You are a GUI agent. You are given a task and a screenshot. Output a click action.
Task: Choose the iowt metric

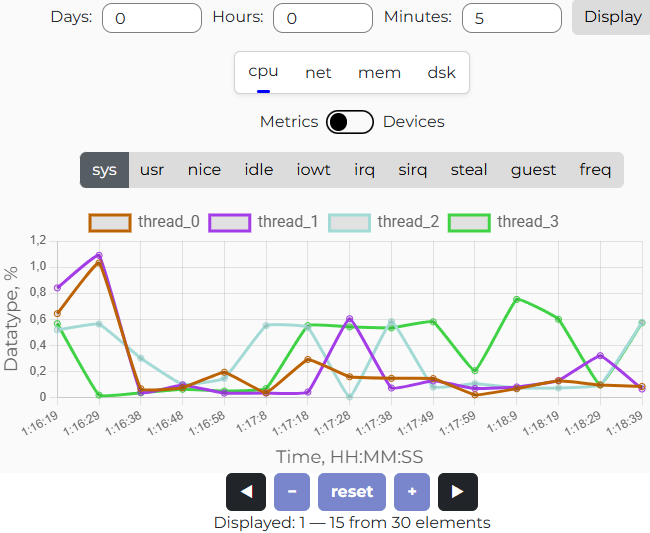click(x=313, y=170)
